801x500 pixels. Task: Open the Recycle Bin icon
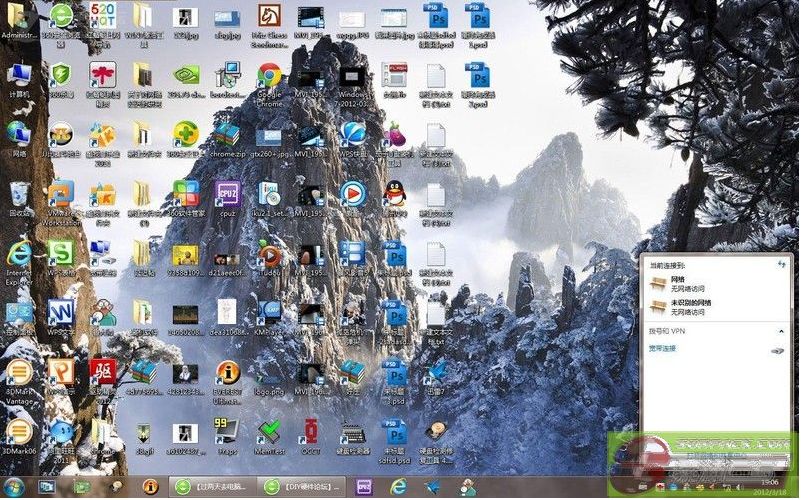tap(18, 194)
